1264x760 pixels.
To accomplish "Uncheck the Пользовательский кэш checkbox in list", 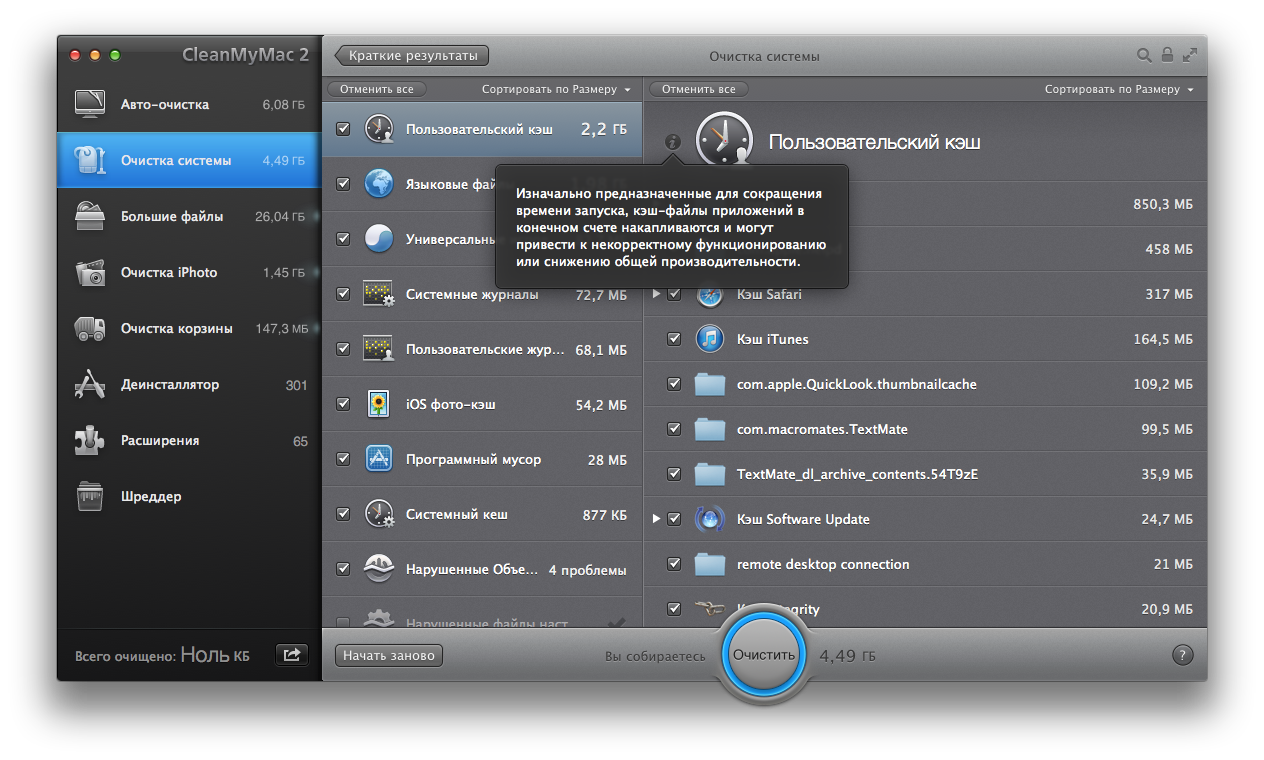I will click(343, 129).
